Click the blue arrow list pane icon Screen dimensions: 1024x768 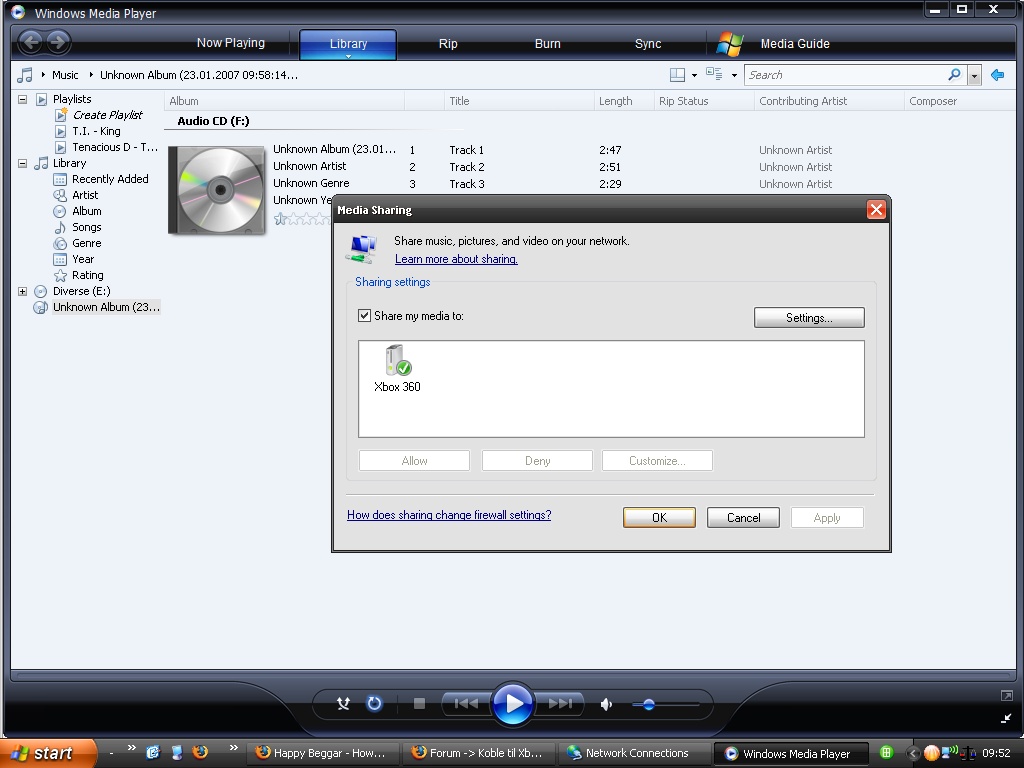coord(997,75)
